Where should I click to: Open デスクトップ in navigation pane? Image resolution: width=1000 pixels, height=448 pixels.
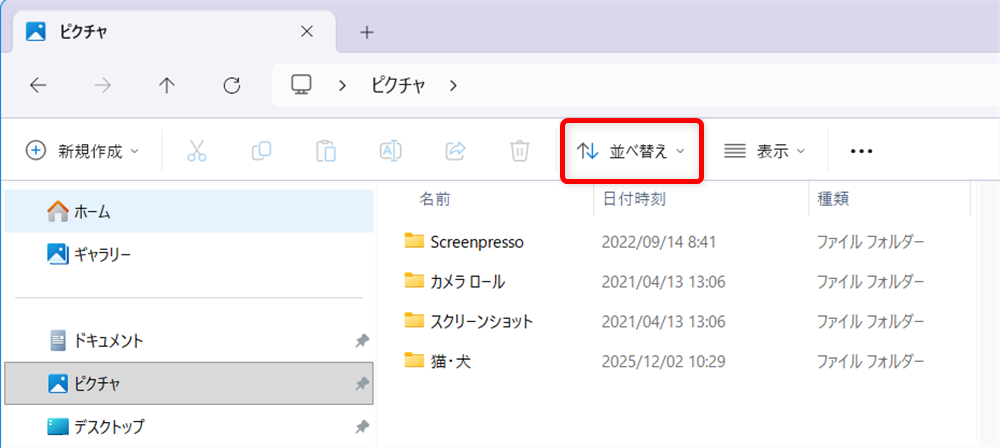[189, 426]
